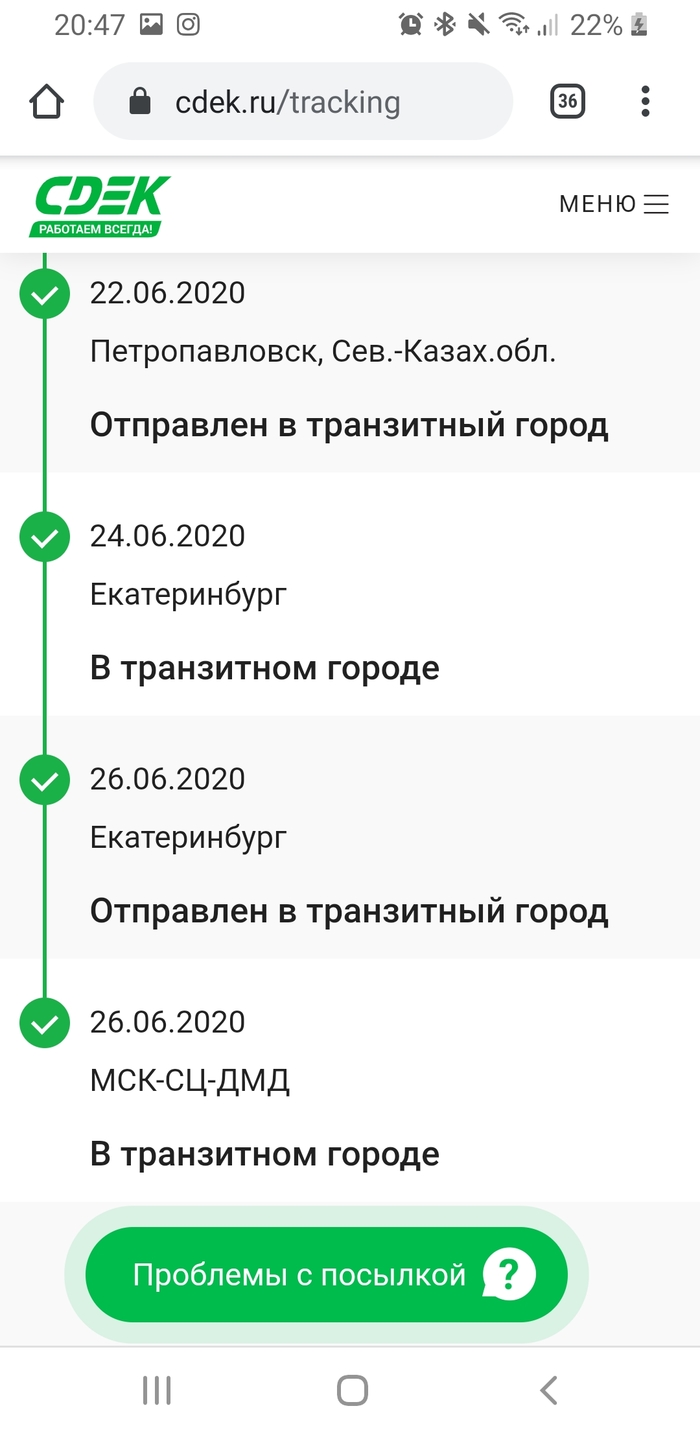Viewport: 700px width, 1439px height.
Task: Tap Android recent apps button
Action: pyautogui.click(x=157, y=1390)
